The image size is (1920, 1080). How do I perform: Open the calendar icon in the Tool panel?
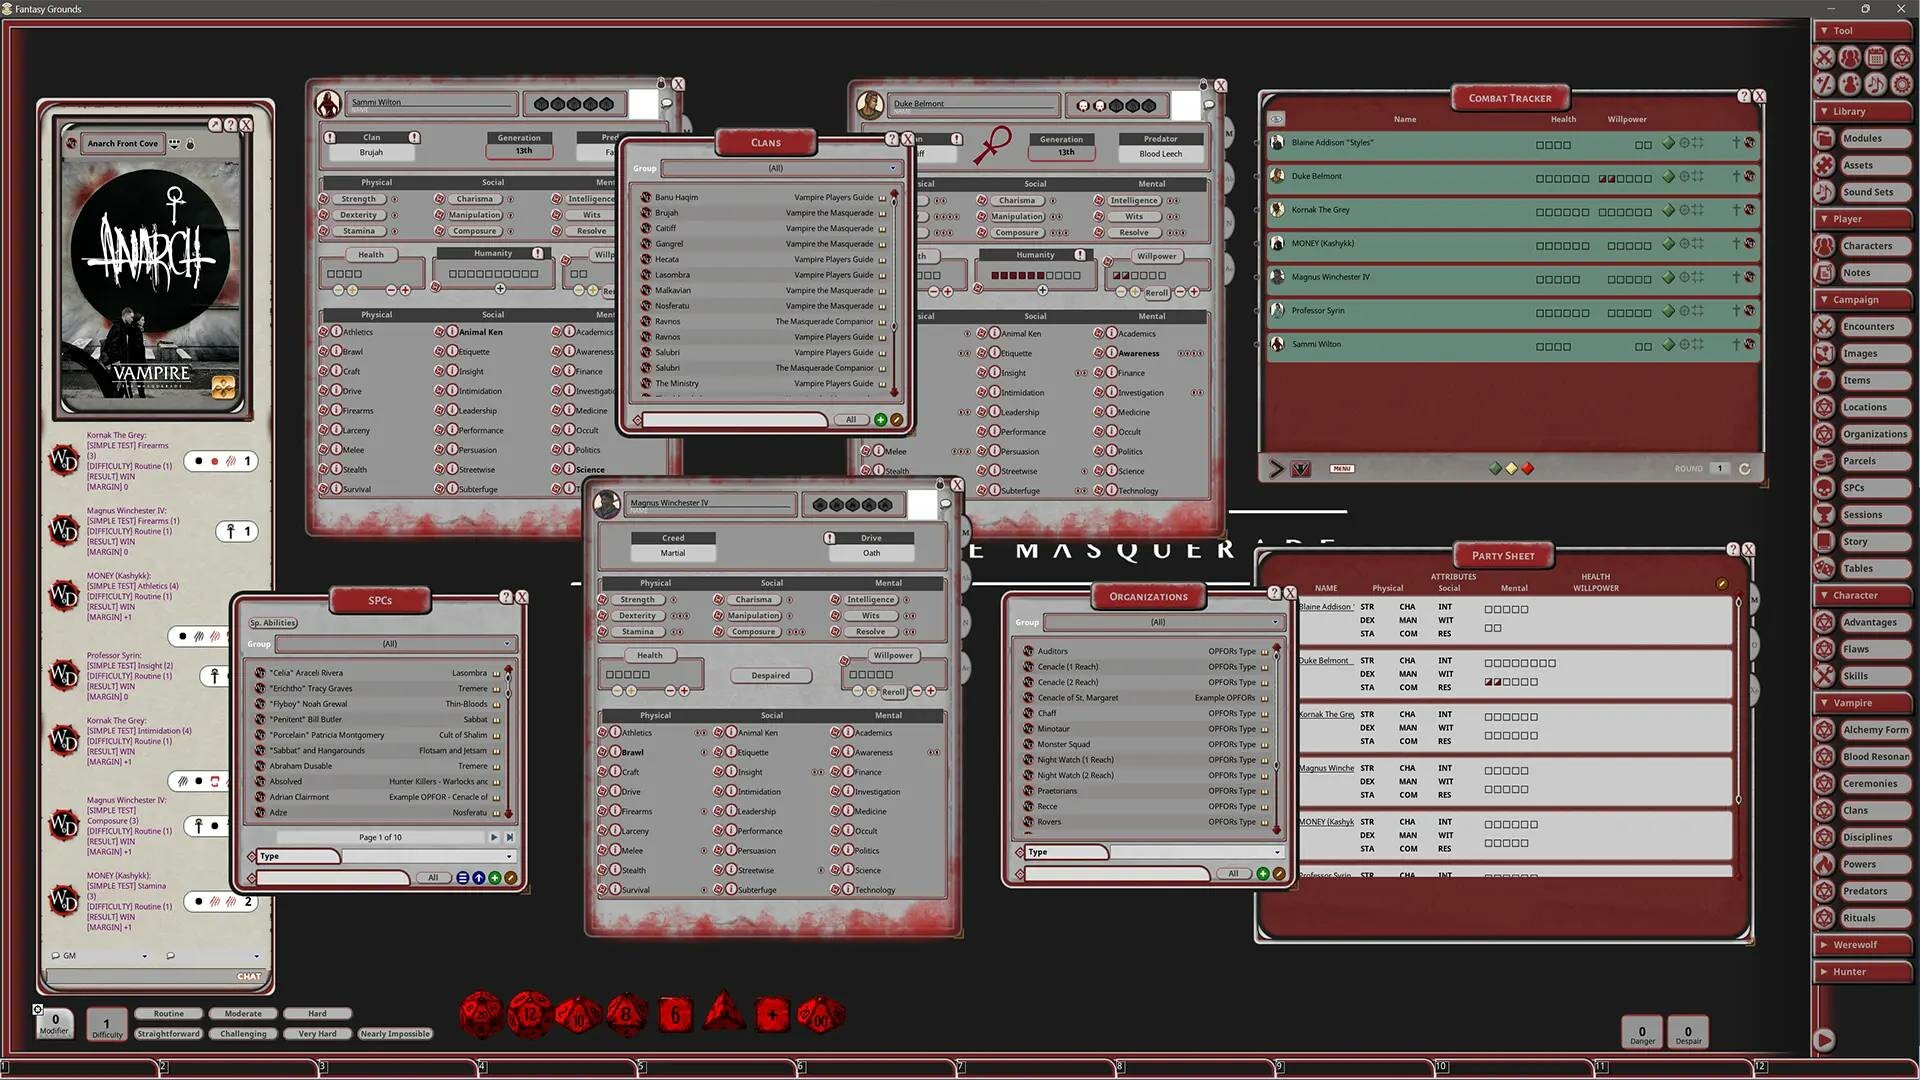pyautogui.click(x=1875, y=58)
